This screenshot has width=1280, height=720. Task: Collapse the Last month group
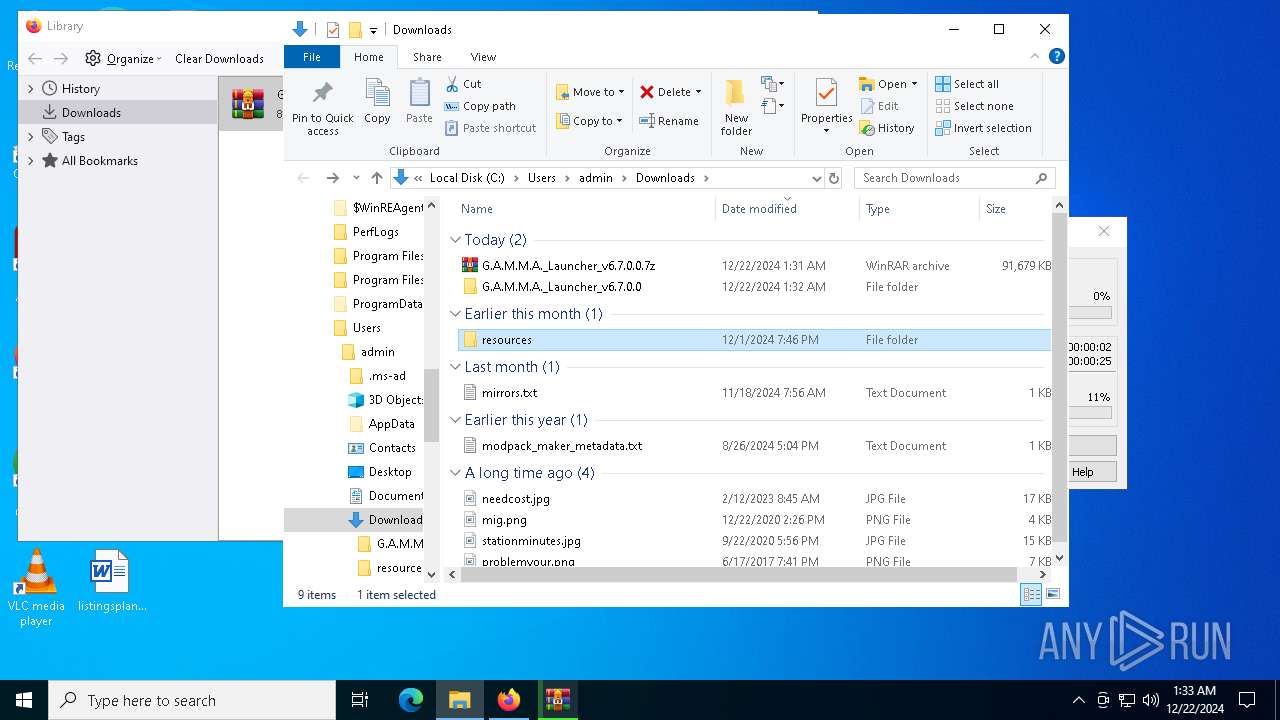[455, 367]
